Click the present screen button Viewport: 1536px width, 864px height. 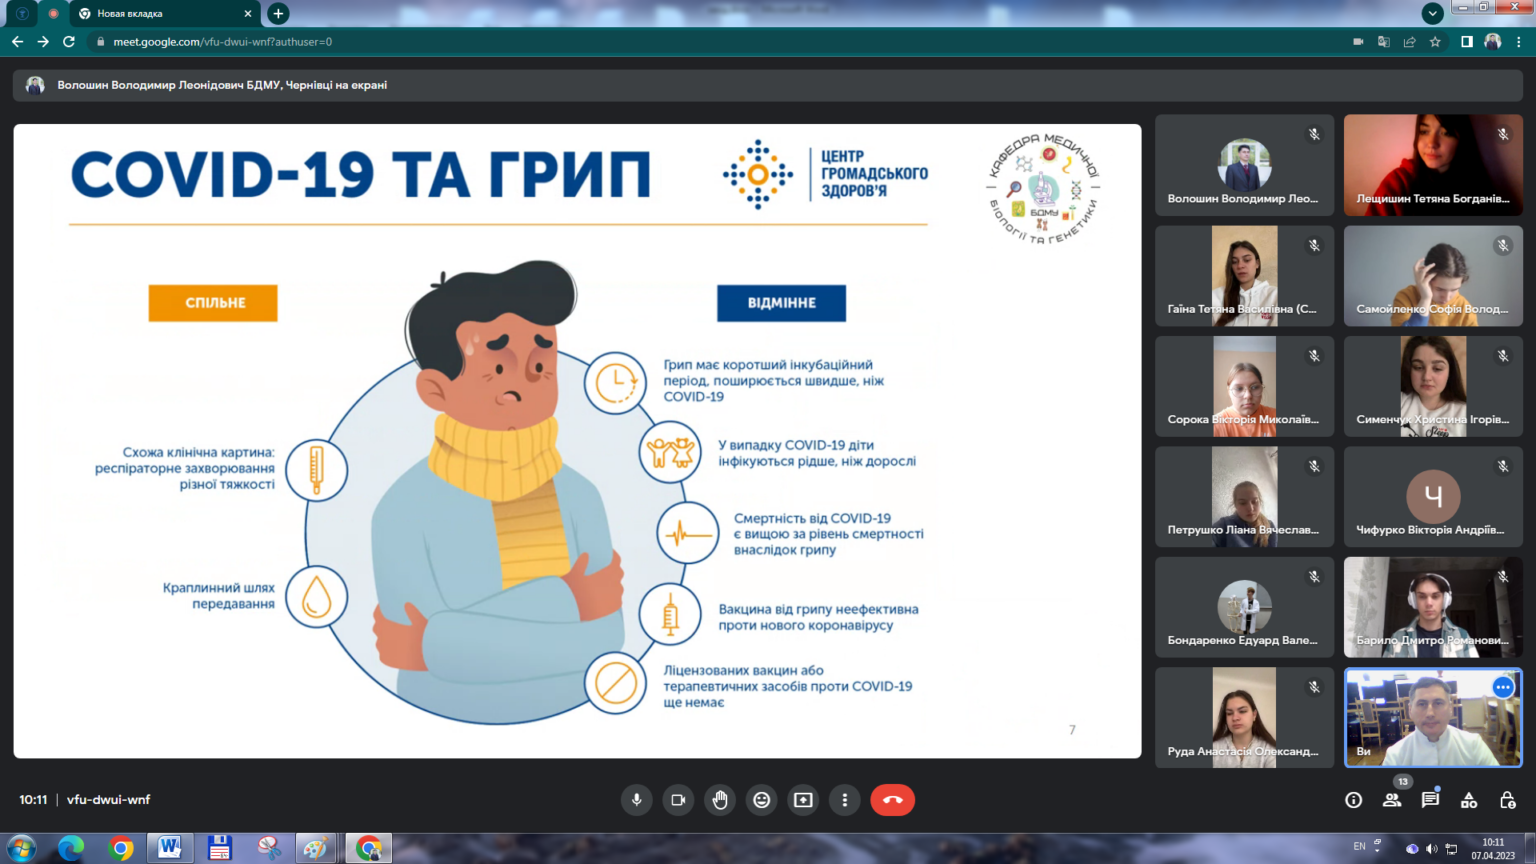(x=803, y=800)
